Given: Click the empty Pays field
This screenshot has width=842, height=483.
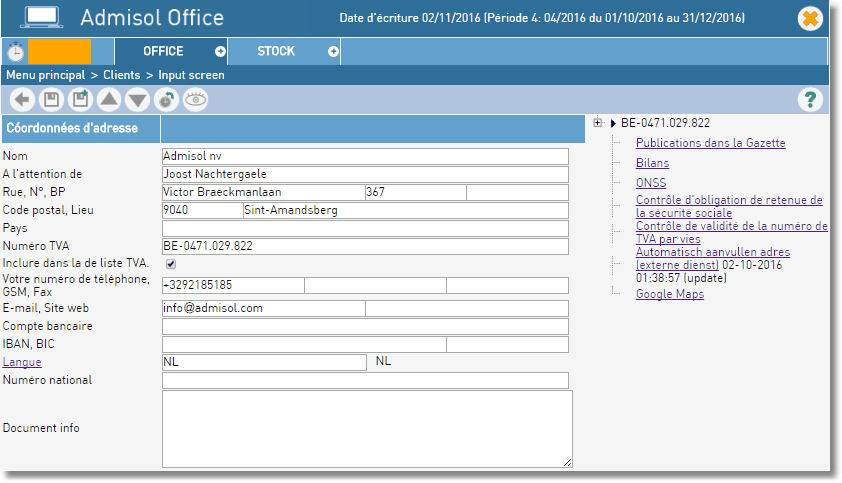Looking at the screenshot, I should coord(365,228).
